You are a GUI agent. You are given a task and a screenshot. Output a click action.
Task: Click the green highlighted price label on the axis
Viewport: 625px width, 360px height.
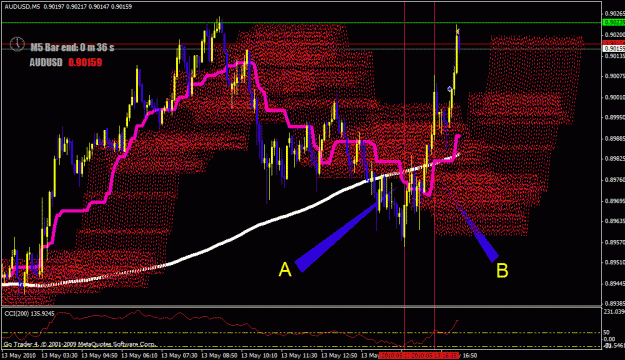pyautogui.click(x=614, y=23)
